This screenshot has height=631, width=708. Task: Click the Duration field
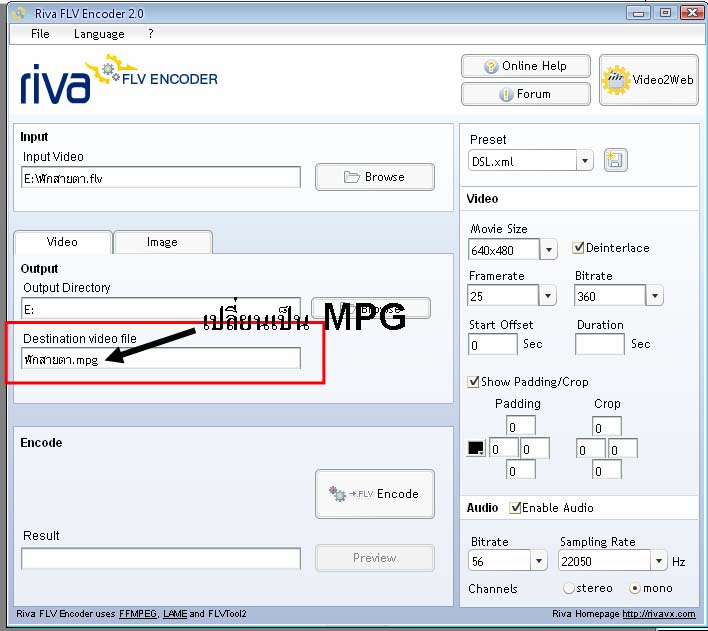coord(600,345)
